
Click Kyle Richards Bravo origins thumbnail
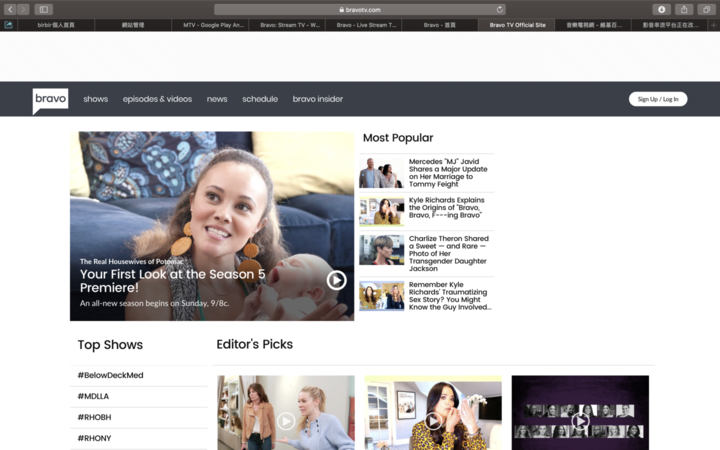[x=382, y=211]
